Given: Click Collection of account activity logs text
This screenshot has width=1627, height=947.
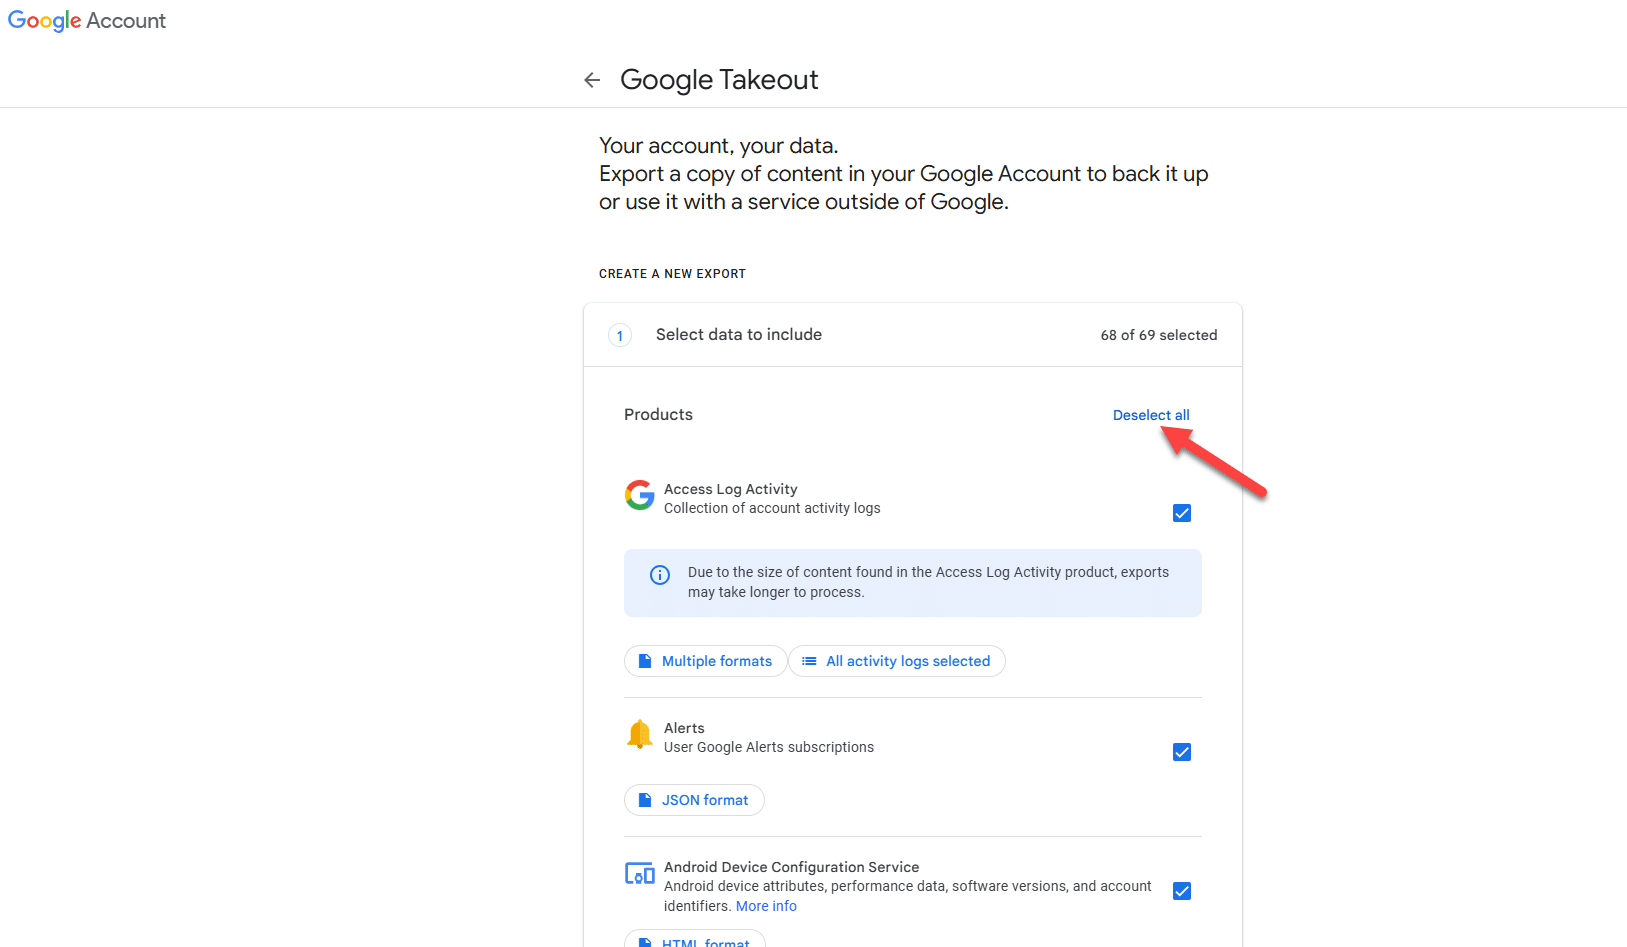Looking at the screenshot, I should [x=772, y=508].
